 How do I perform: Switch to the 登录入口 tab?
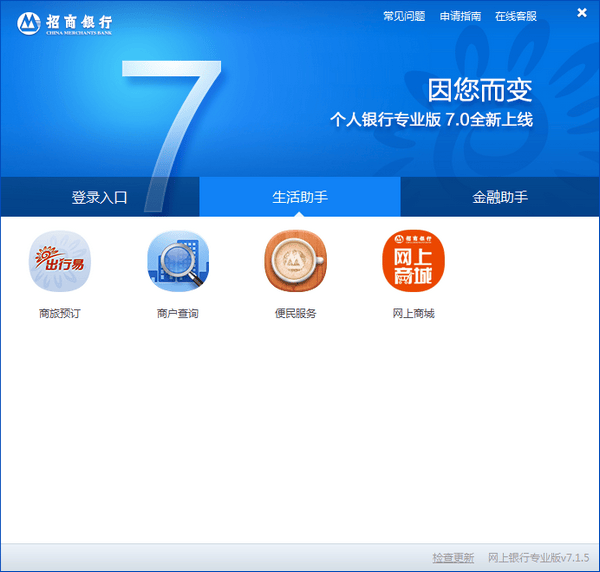point(100,197)
